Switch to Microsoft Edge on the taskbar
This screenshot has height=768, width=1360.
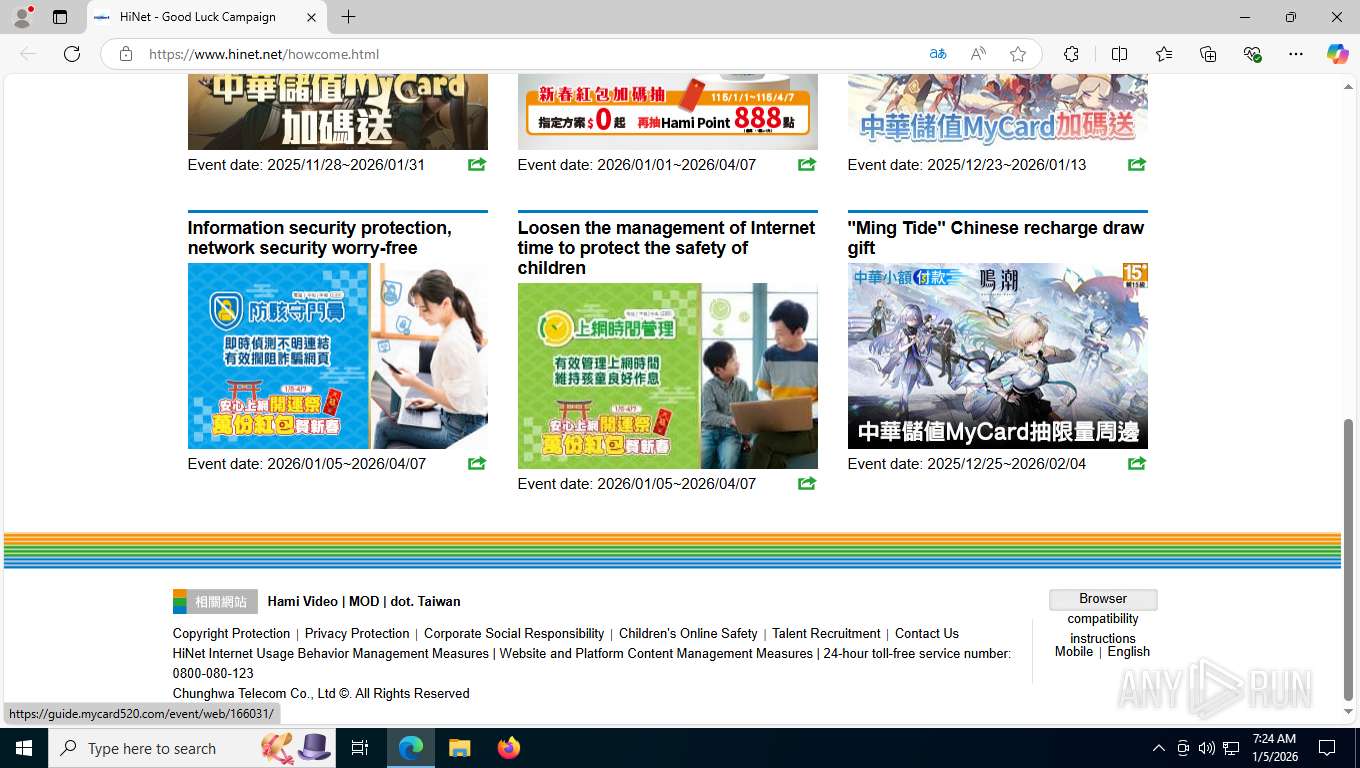click(x=411, y=748)
